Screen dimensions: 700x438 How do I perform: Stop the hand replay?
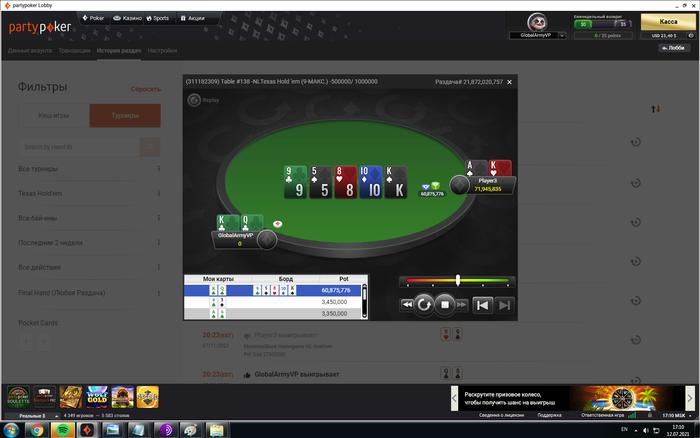click(445, 305)
